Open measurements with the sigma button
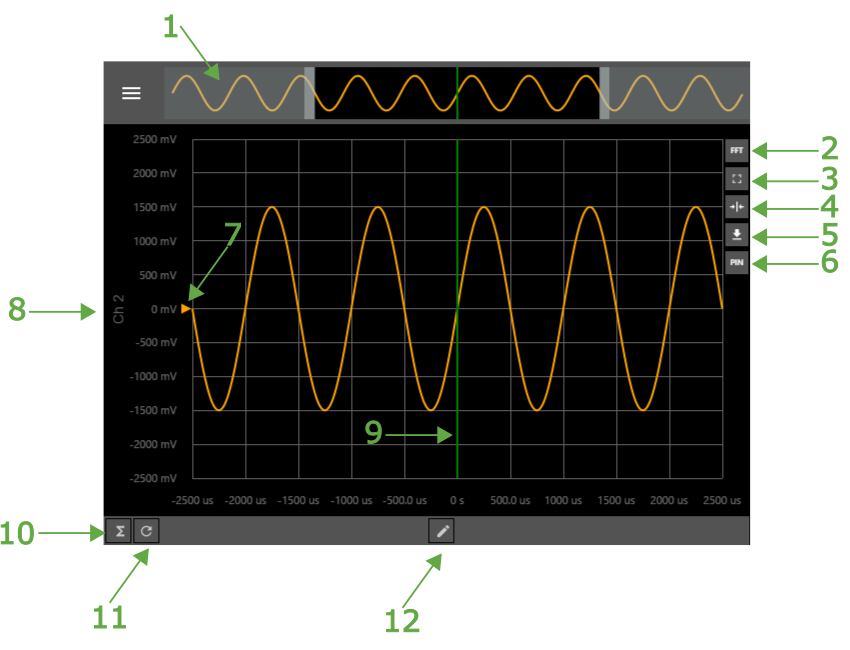 tap(119, 531)
